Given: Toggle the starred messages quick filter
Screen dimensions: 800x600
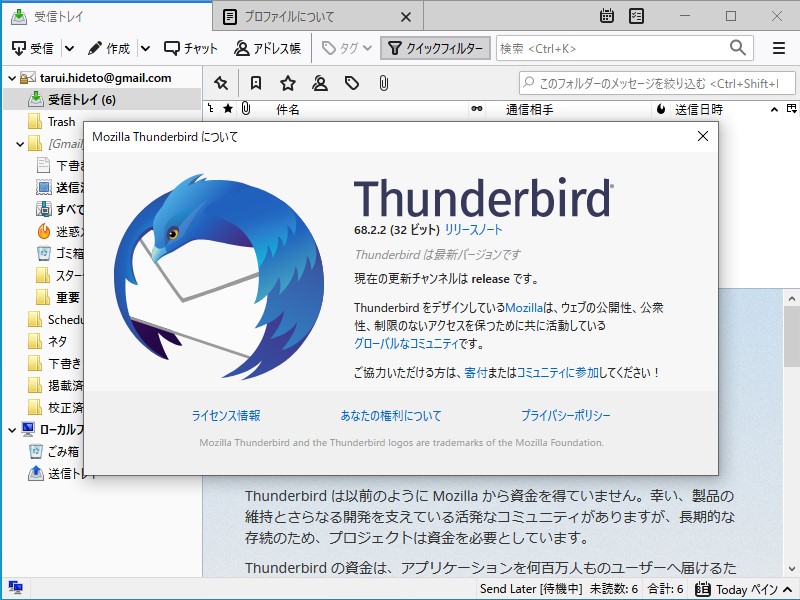Looking at the screenshot, I should coord(289,82).
